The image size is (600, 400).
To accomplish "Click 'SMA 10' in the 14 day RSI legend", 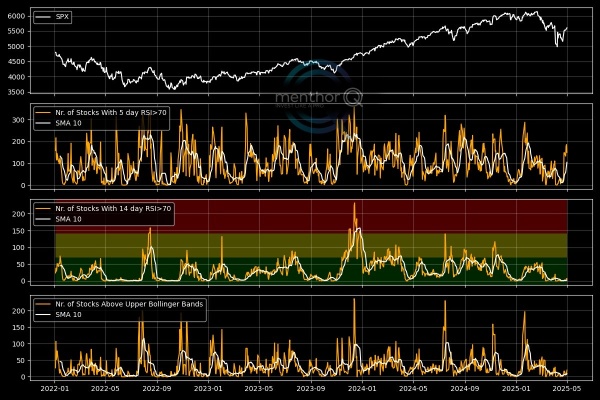I will [68, 219].
